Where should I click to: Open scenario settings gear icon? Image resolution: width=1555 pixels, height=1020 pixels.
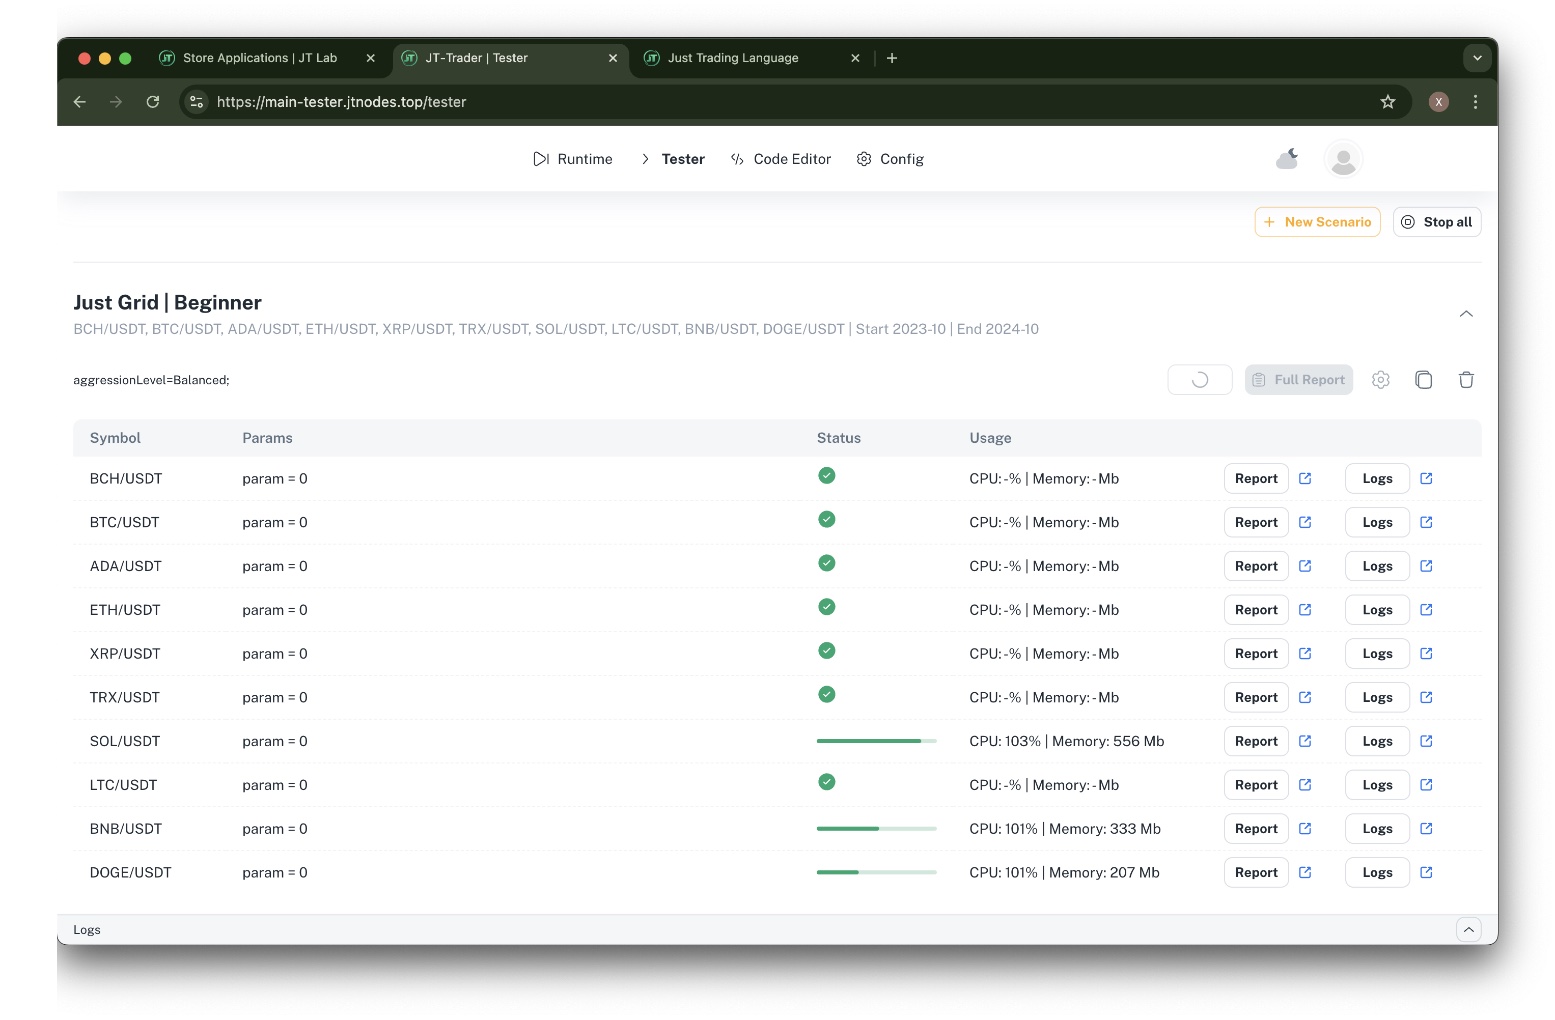pyautogui.click(x=1381, y=380)
